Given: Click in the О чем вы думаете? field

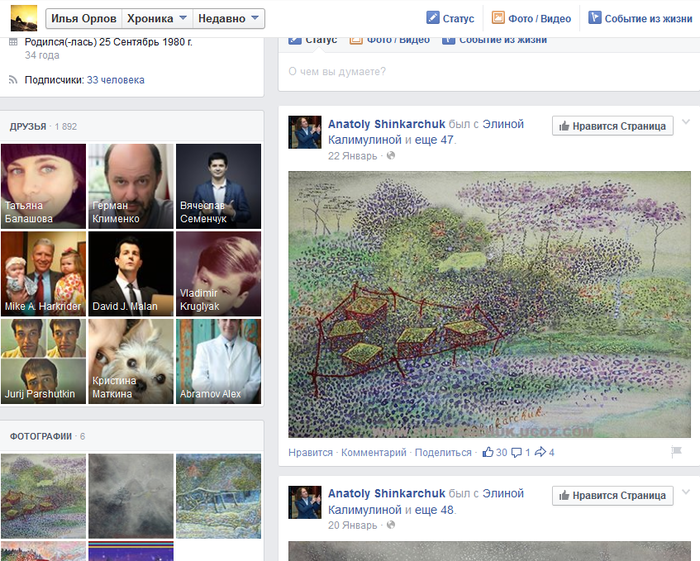Looking at the screenshot, I should pos(489,71).
